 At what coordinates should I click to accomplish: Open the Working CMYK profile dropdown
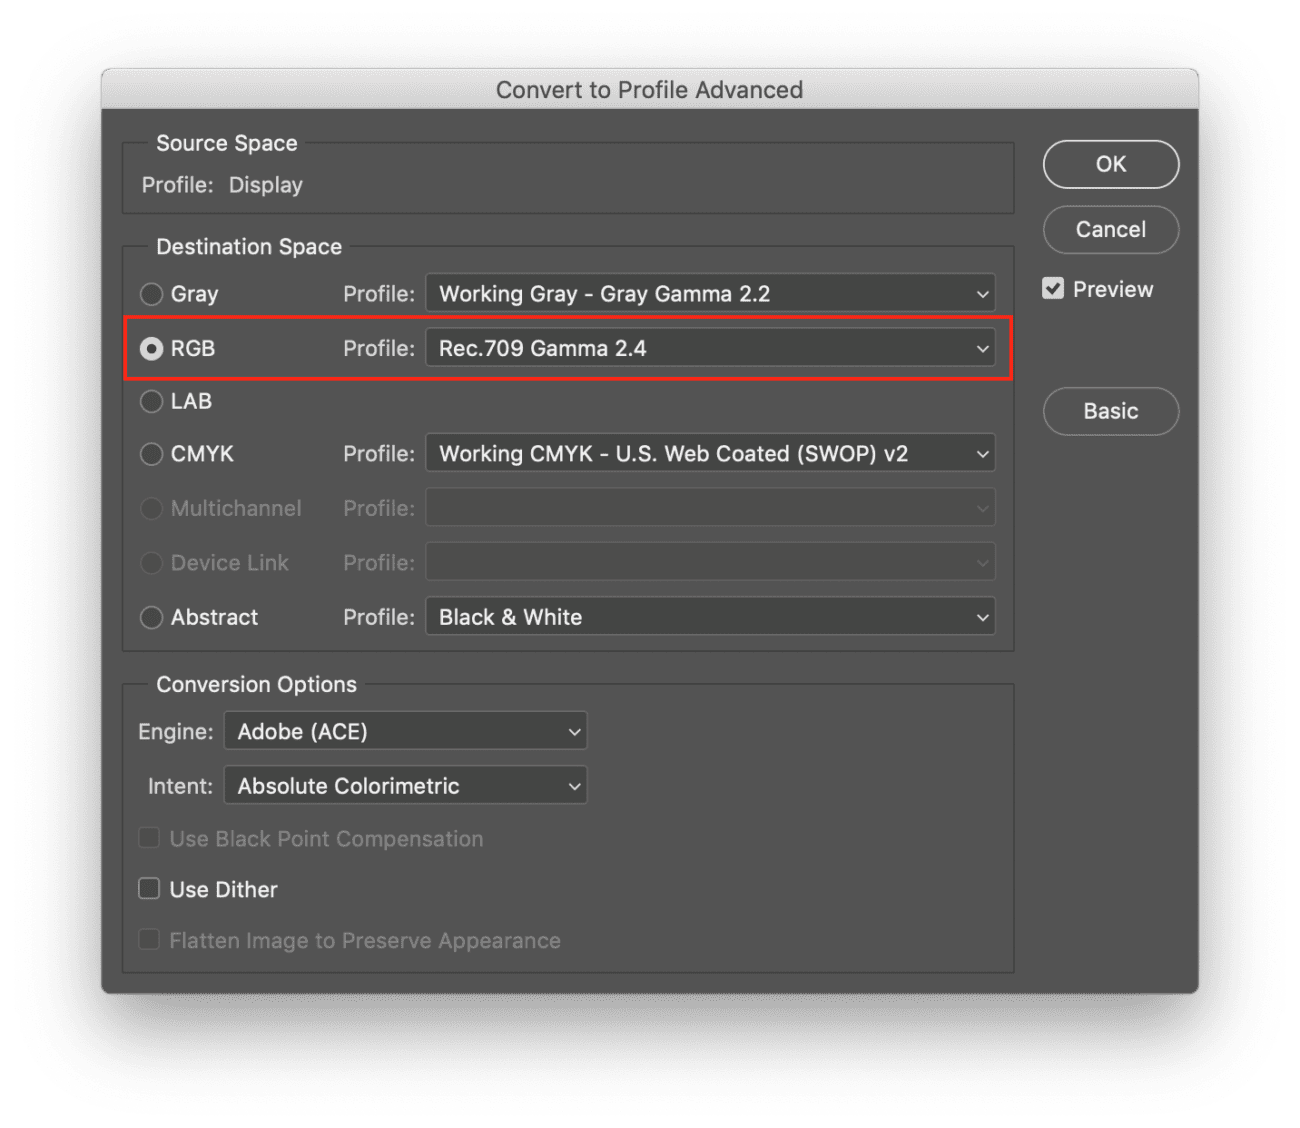point(710,453)
